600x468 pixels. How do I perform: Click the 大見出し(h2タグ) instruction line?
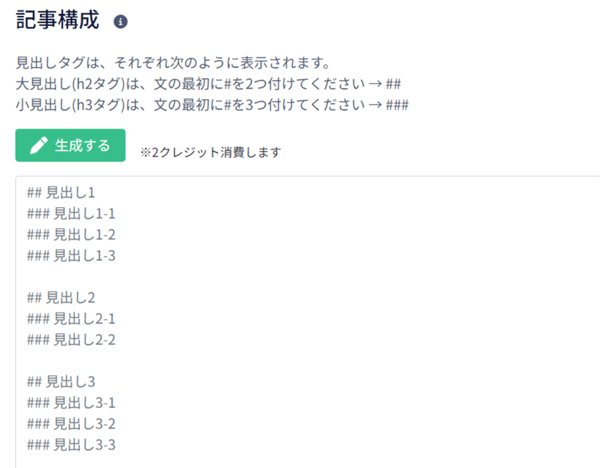pyautogui.click(x=208, y=84)
